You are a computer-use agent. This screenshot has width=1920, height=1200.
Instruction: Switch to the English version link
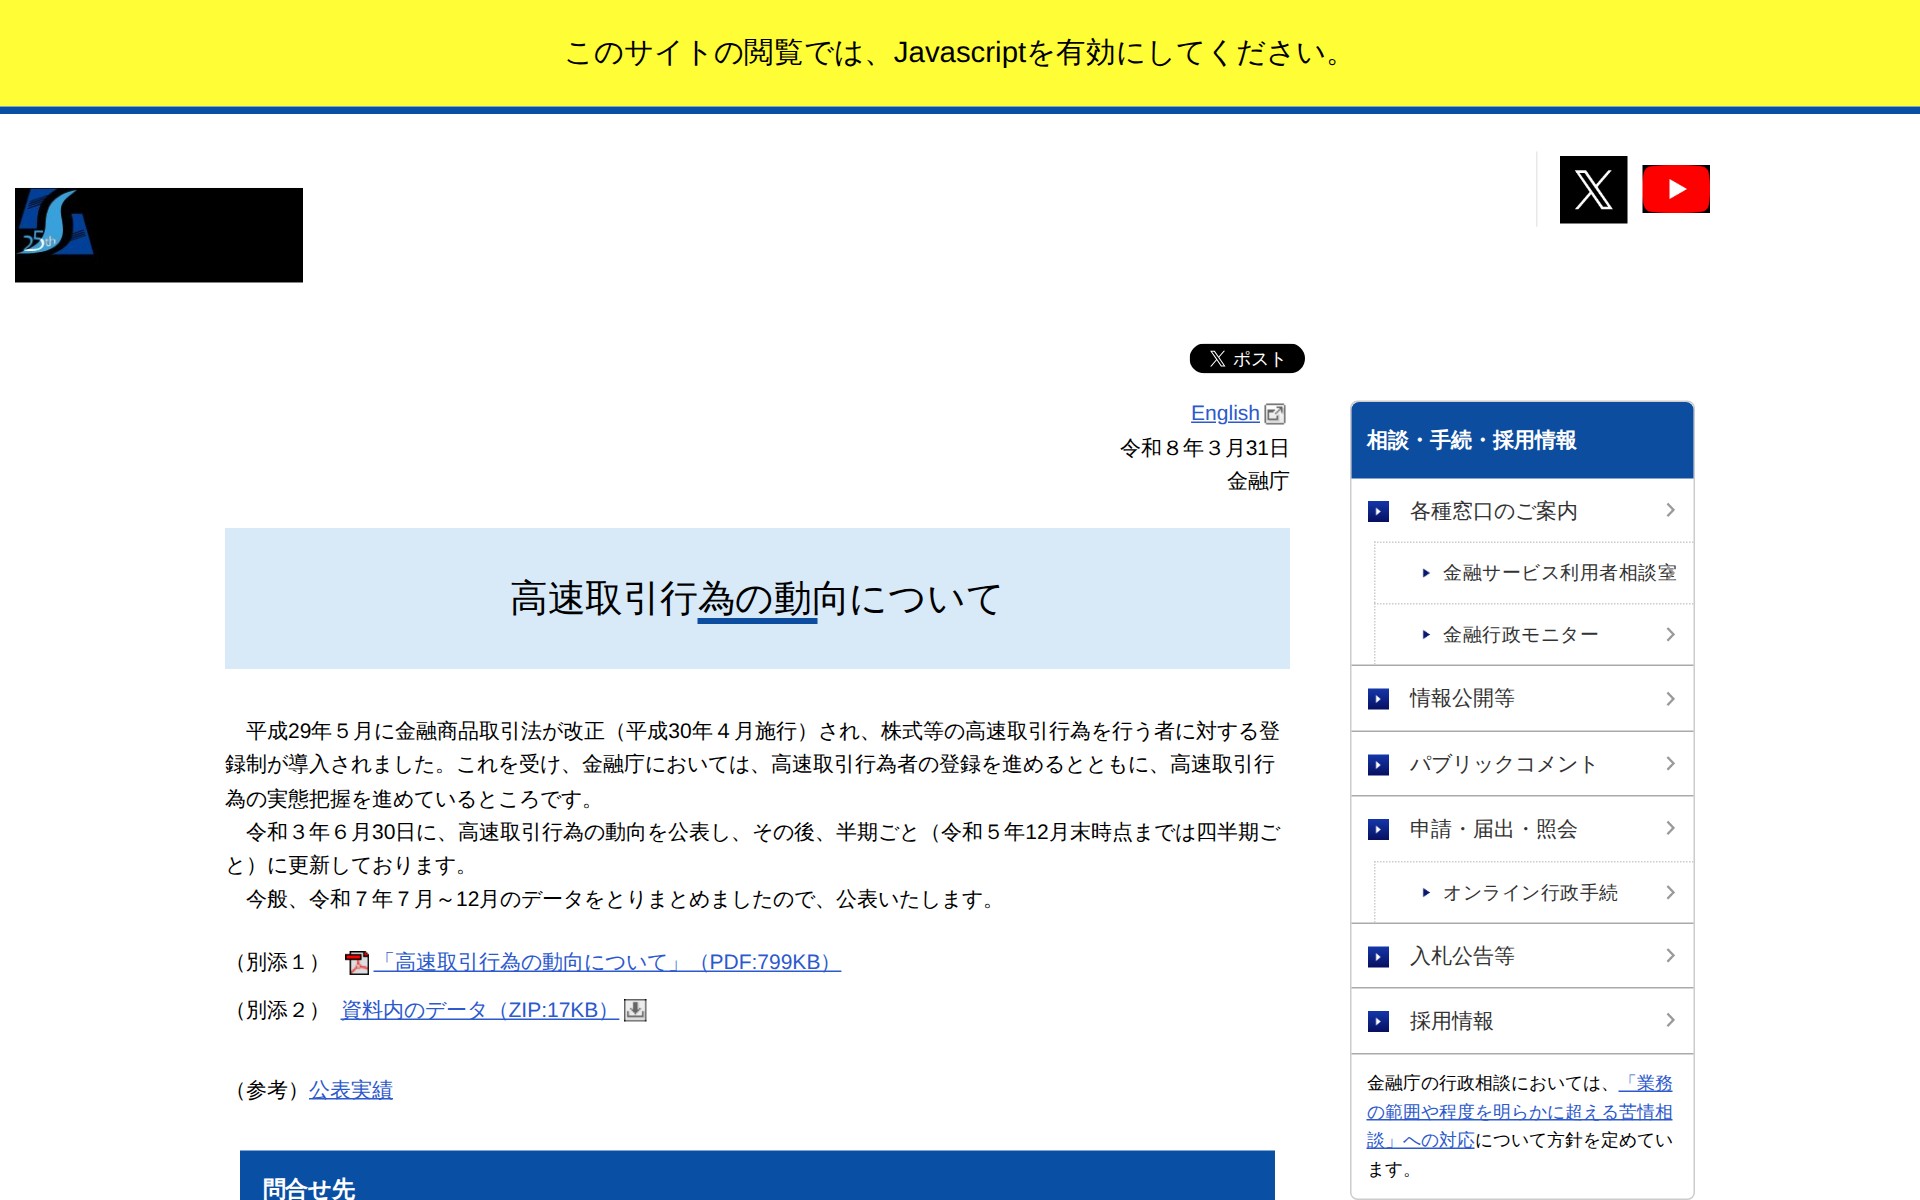click(x=1224, y=413)
